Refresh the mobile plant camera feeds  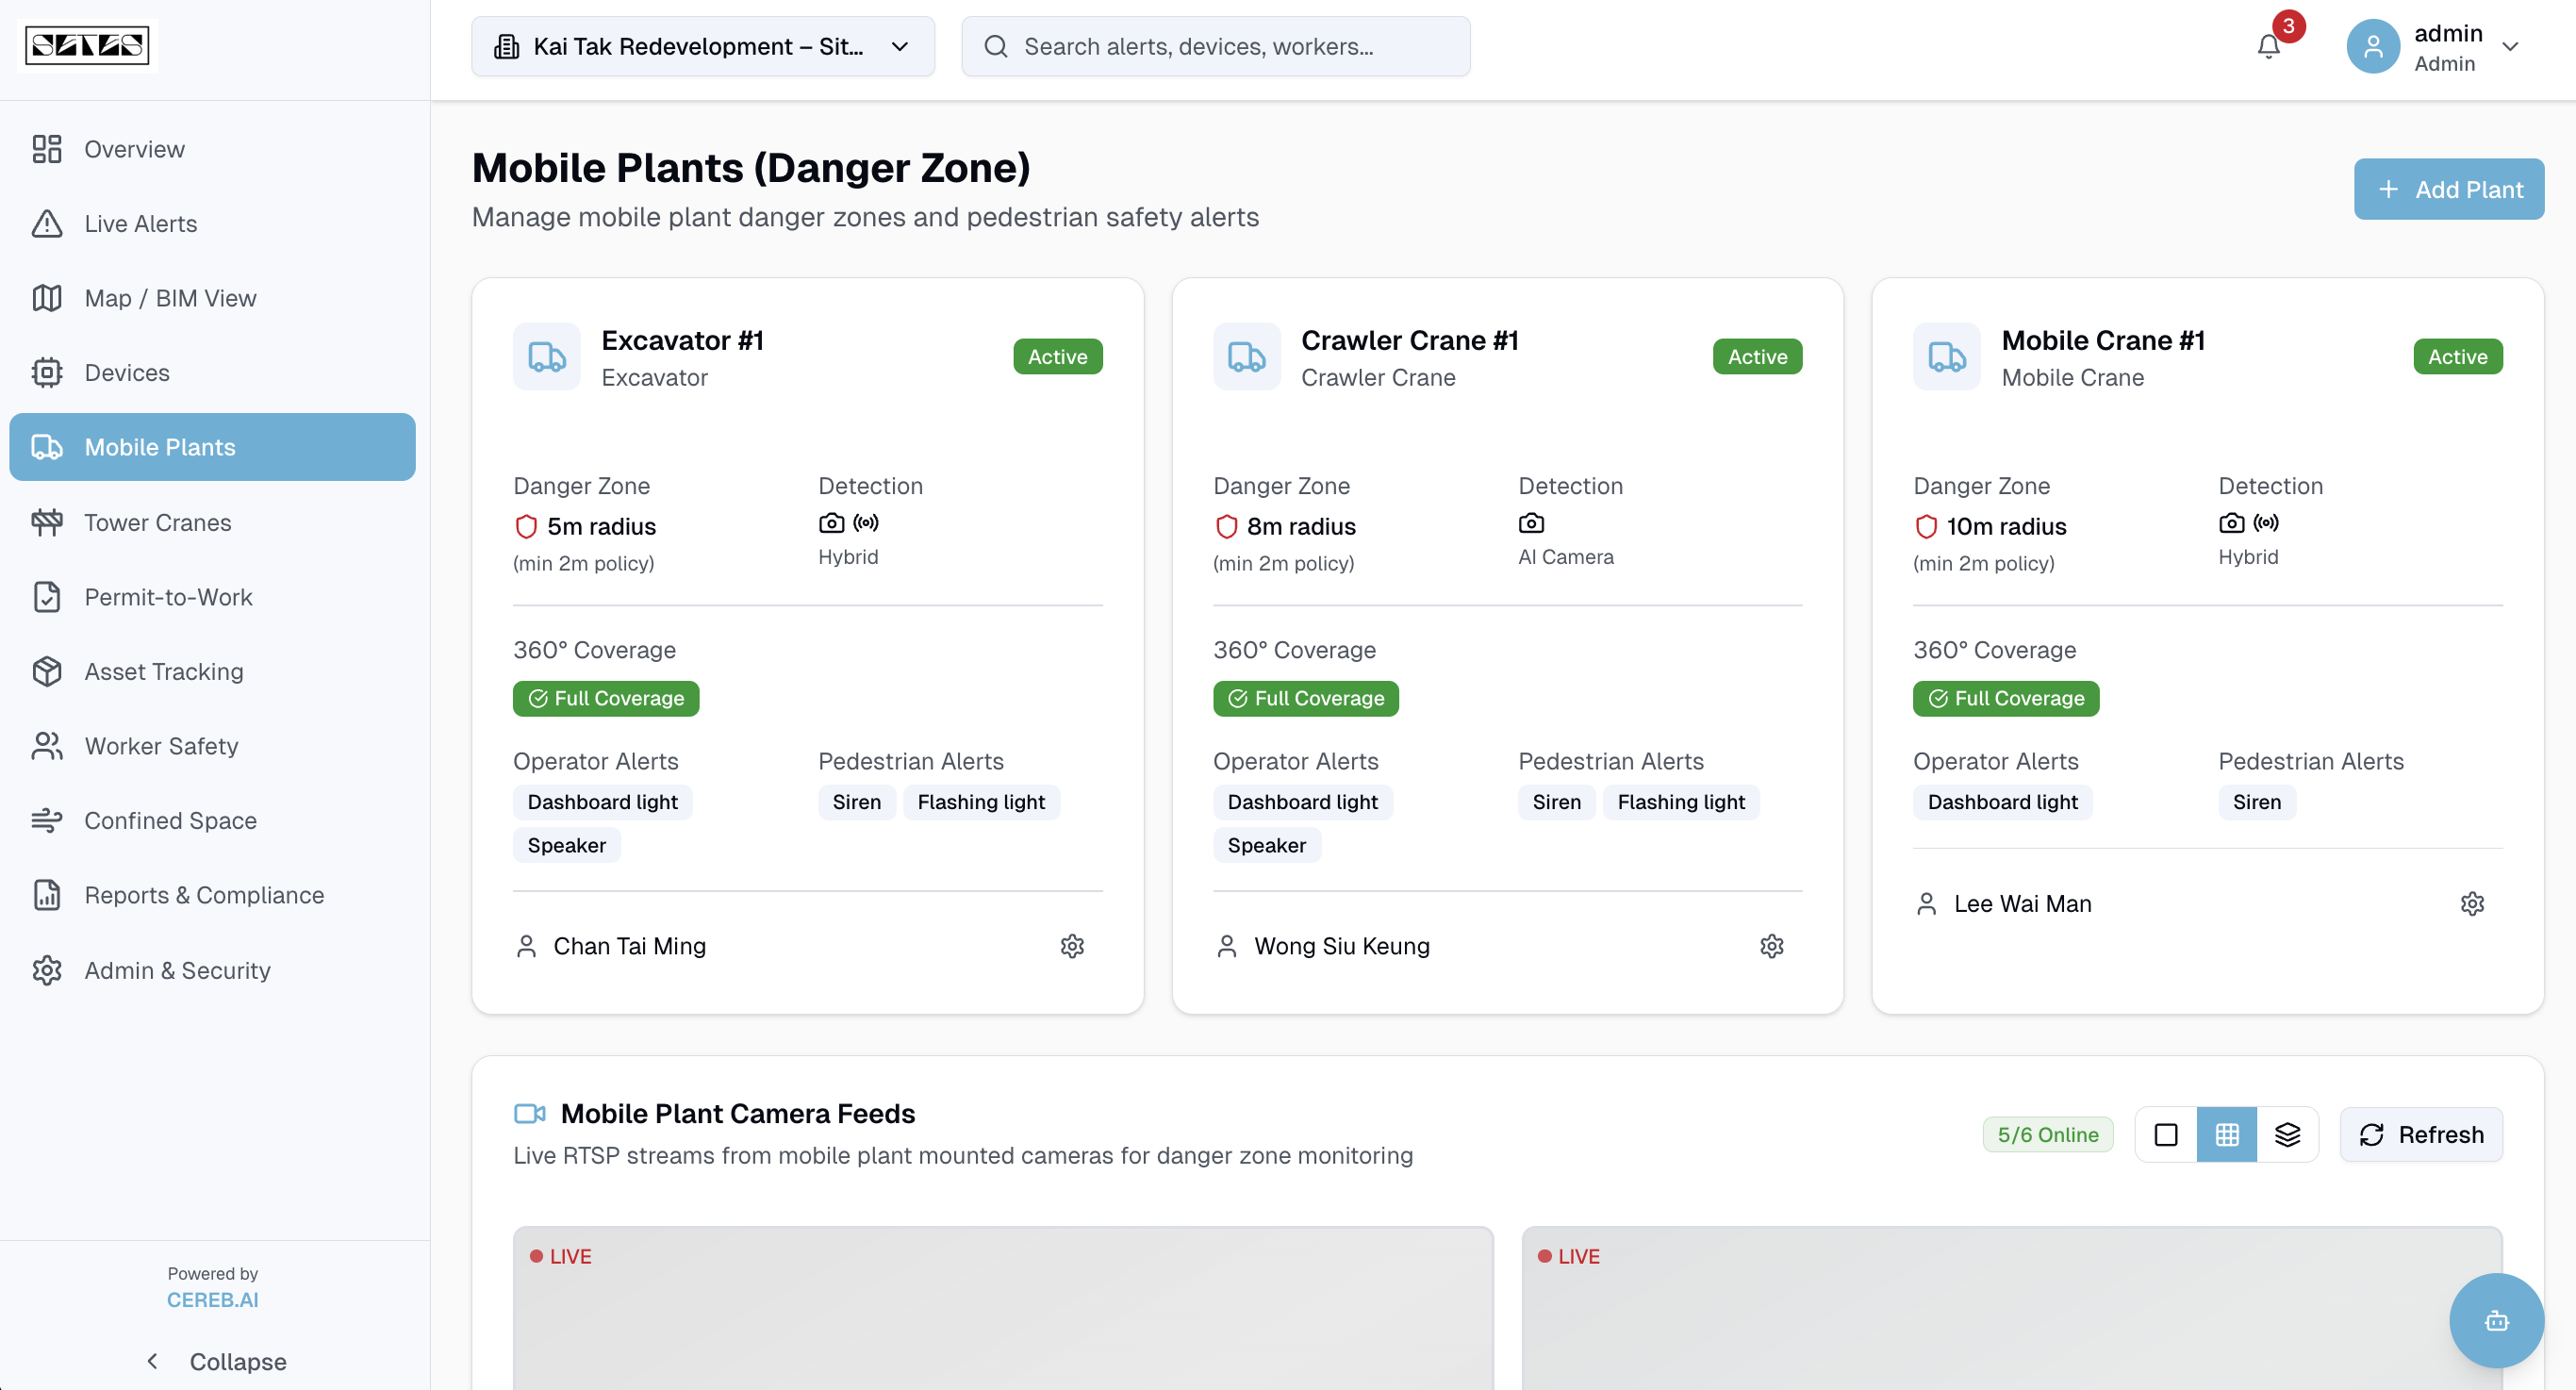(2421, 1134)
